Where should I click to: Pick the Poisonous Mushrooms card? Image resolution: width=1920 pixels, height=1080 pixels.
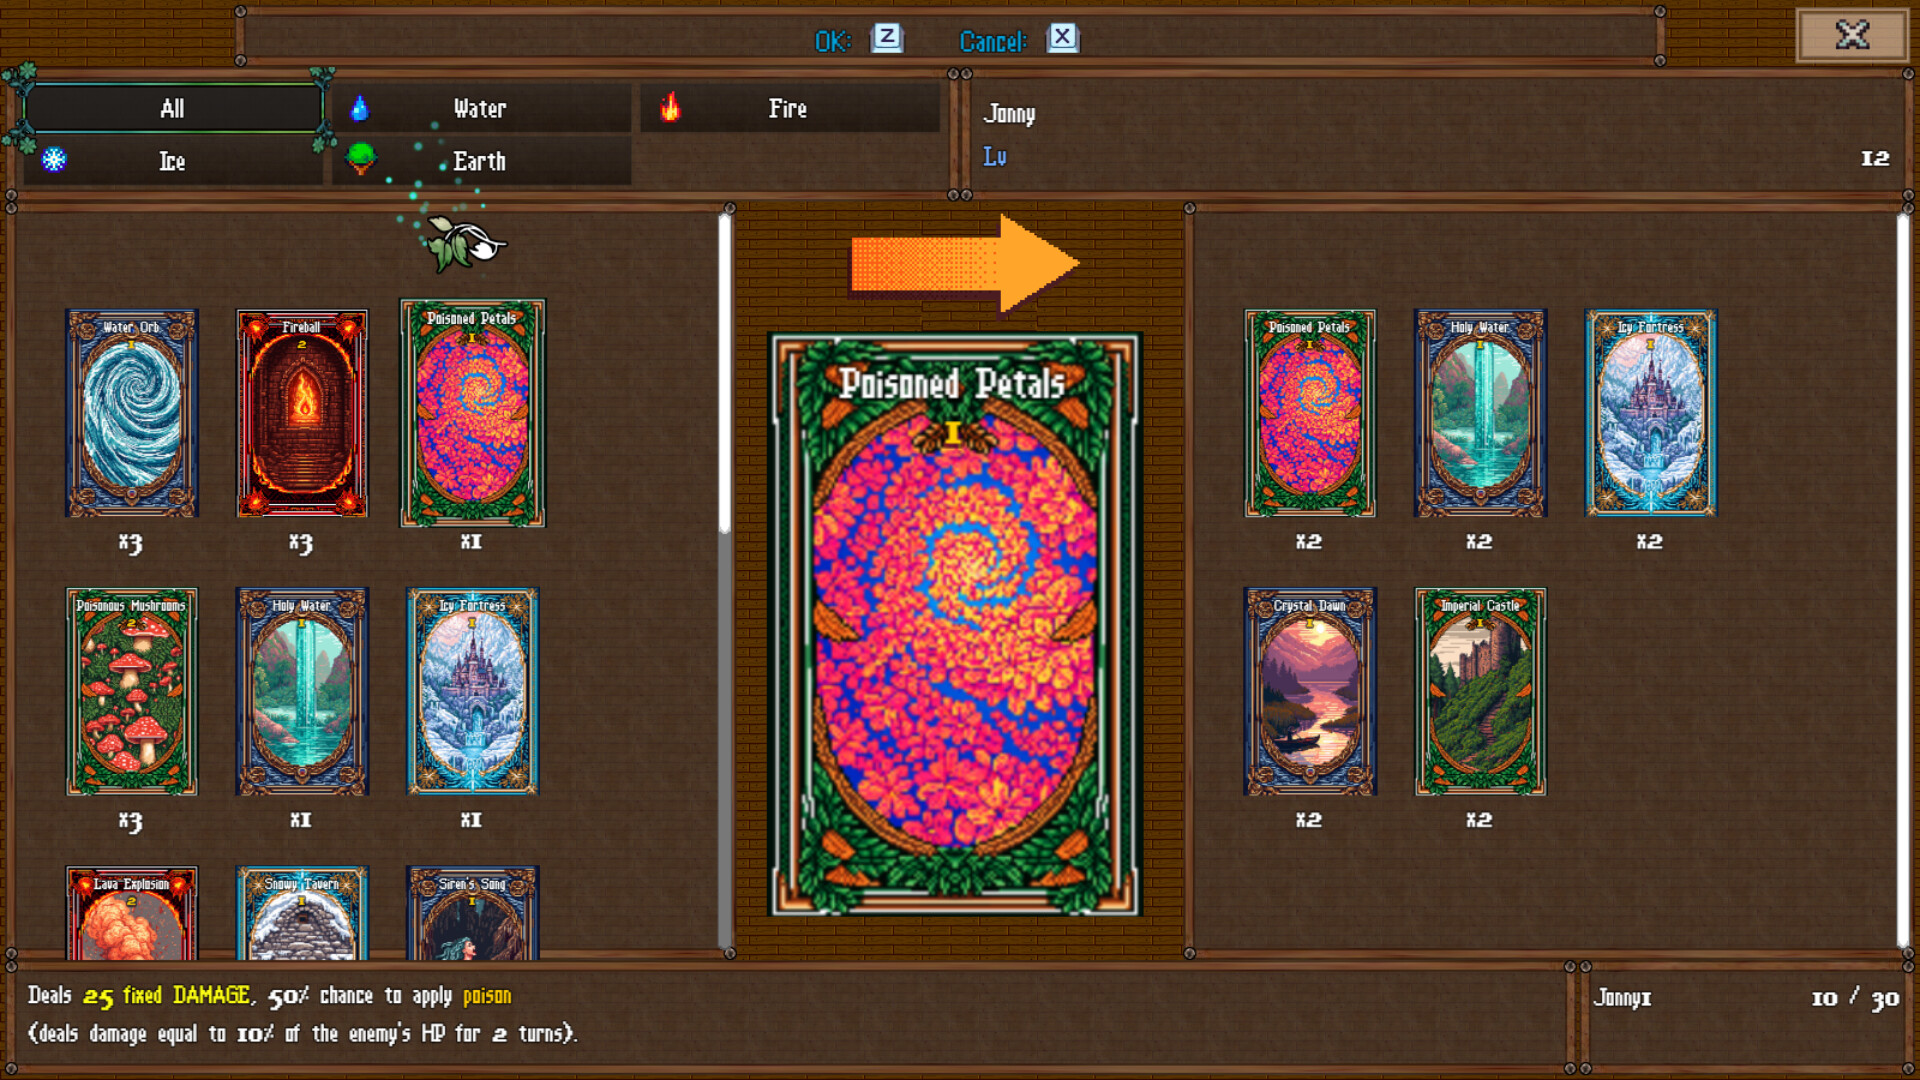tap(132, 691)
